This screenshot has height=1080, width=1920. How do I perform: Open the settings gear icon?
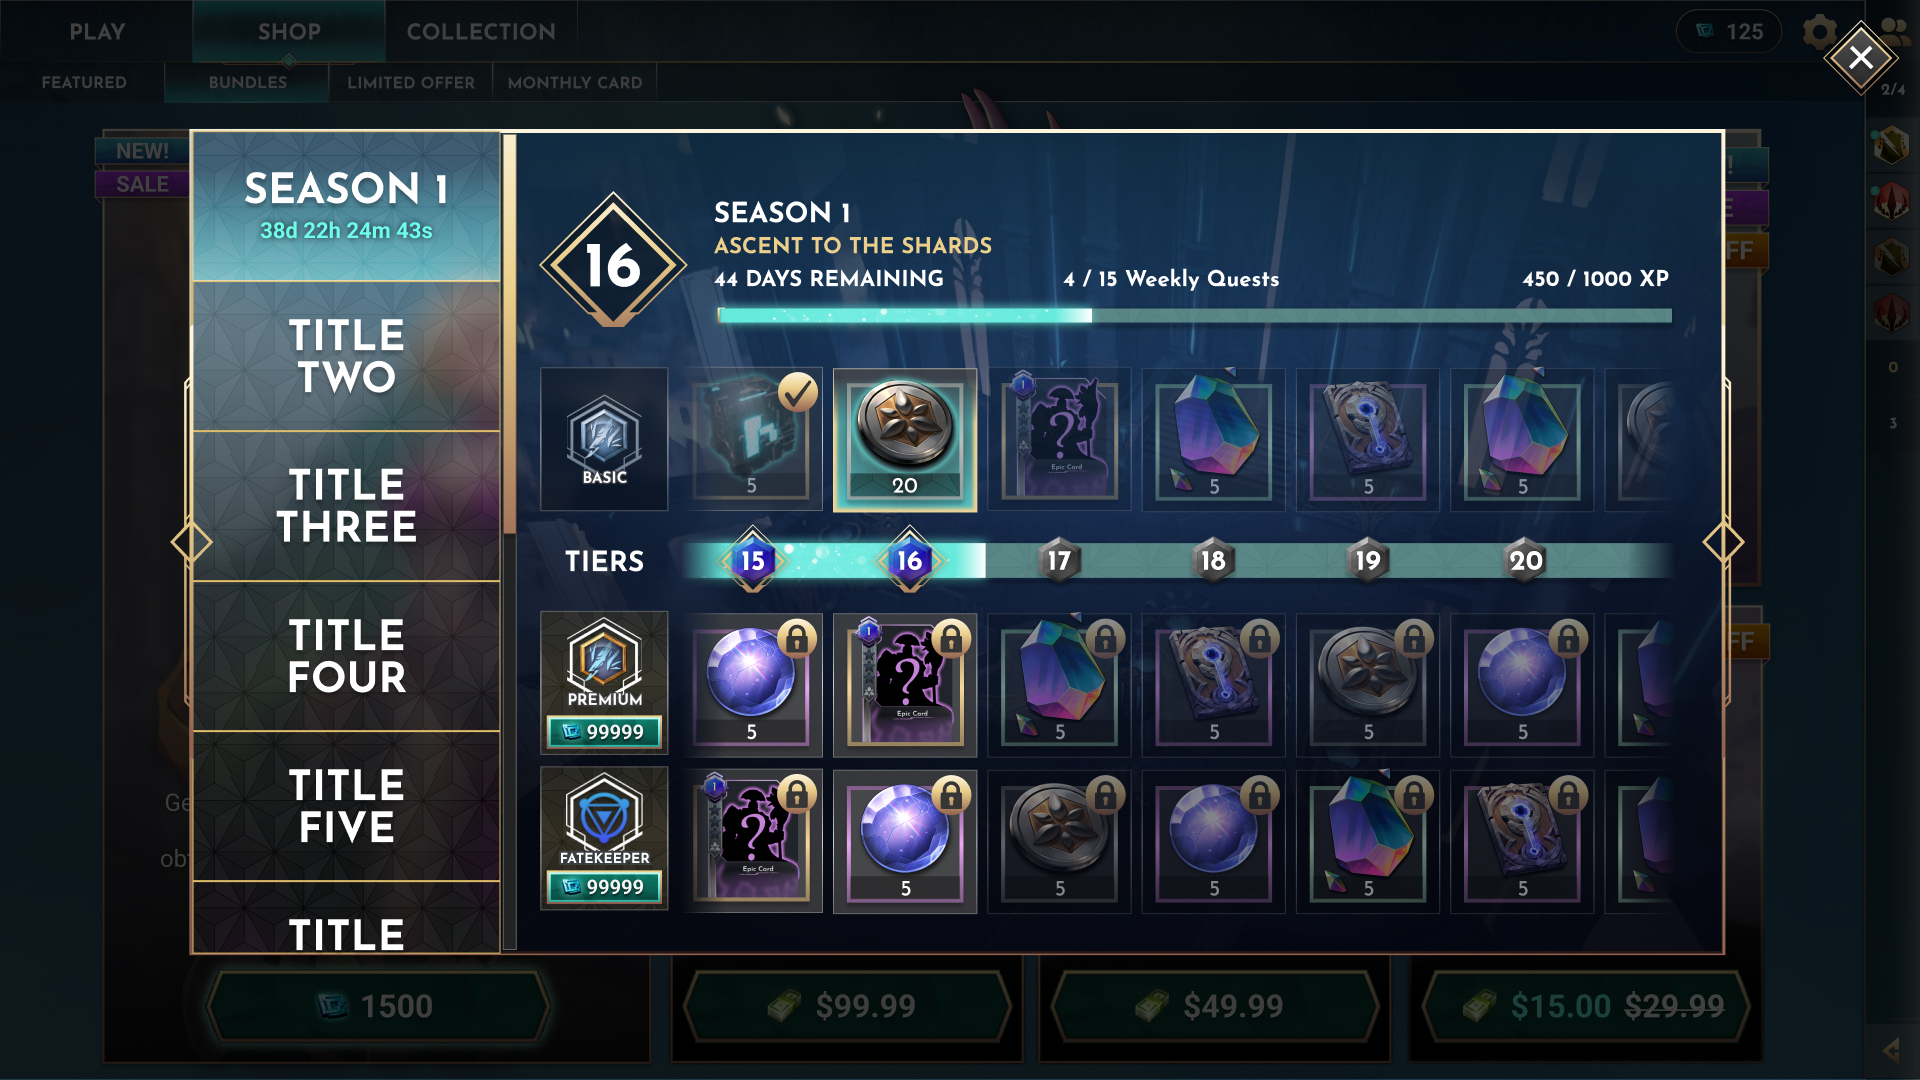pyautogui.click(x=1819, y=32)
